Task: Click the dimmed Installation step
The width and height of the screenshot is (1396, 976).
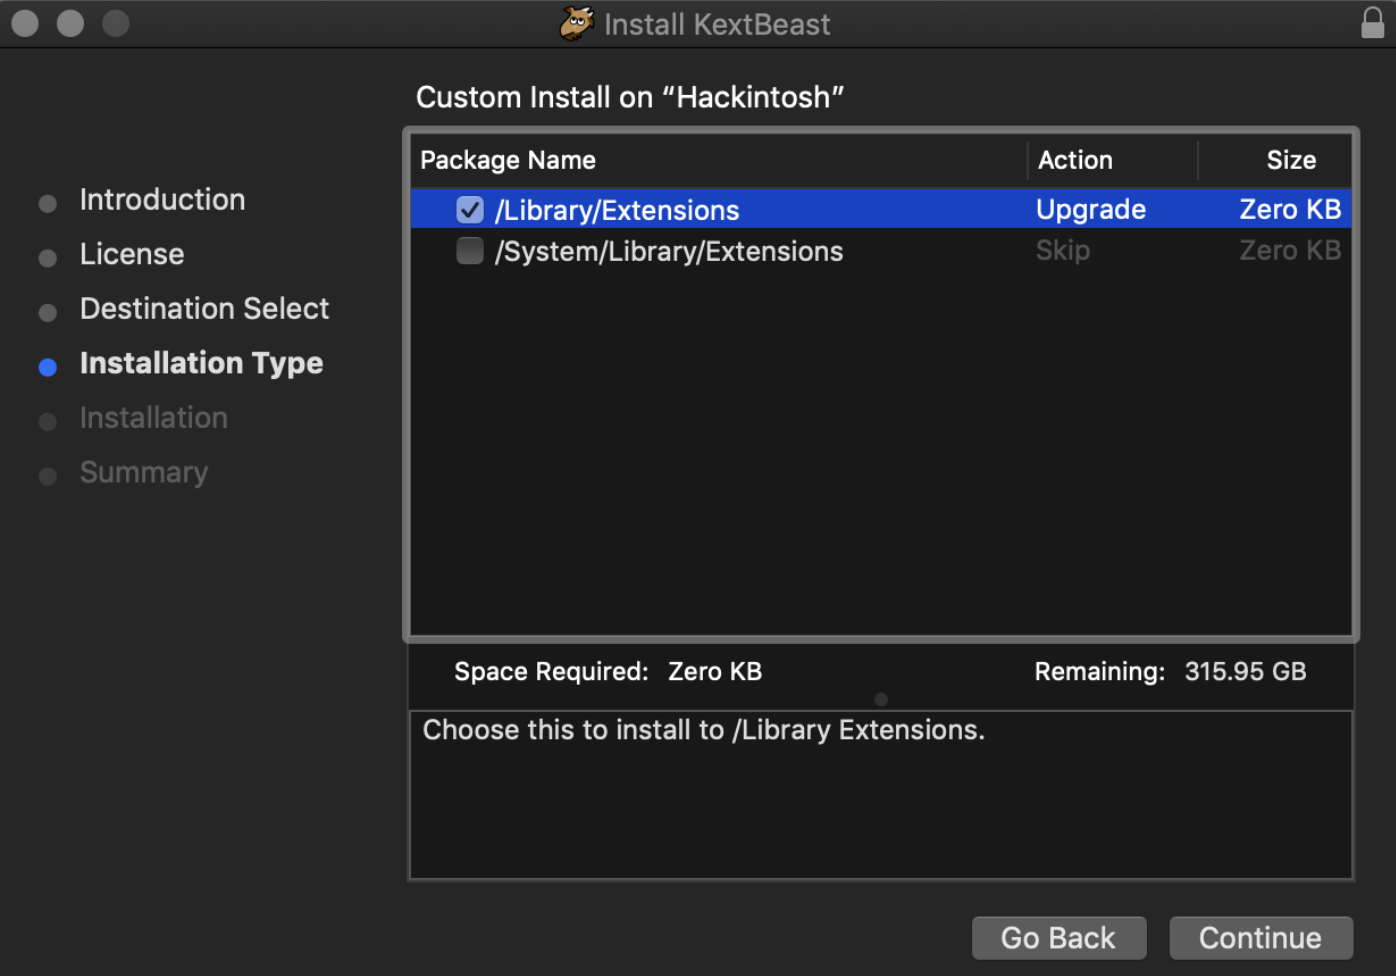Action: pos(154,418)
